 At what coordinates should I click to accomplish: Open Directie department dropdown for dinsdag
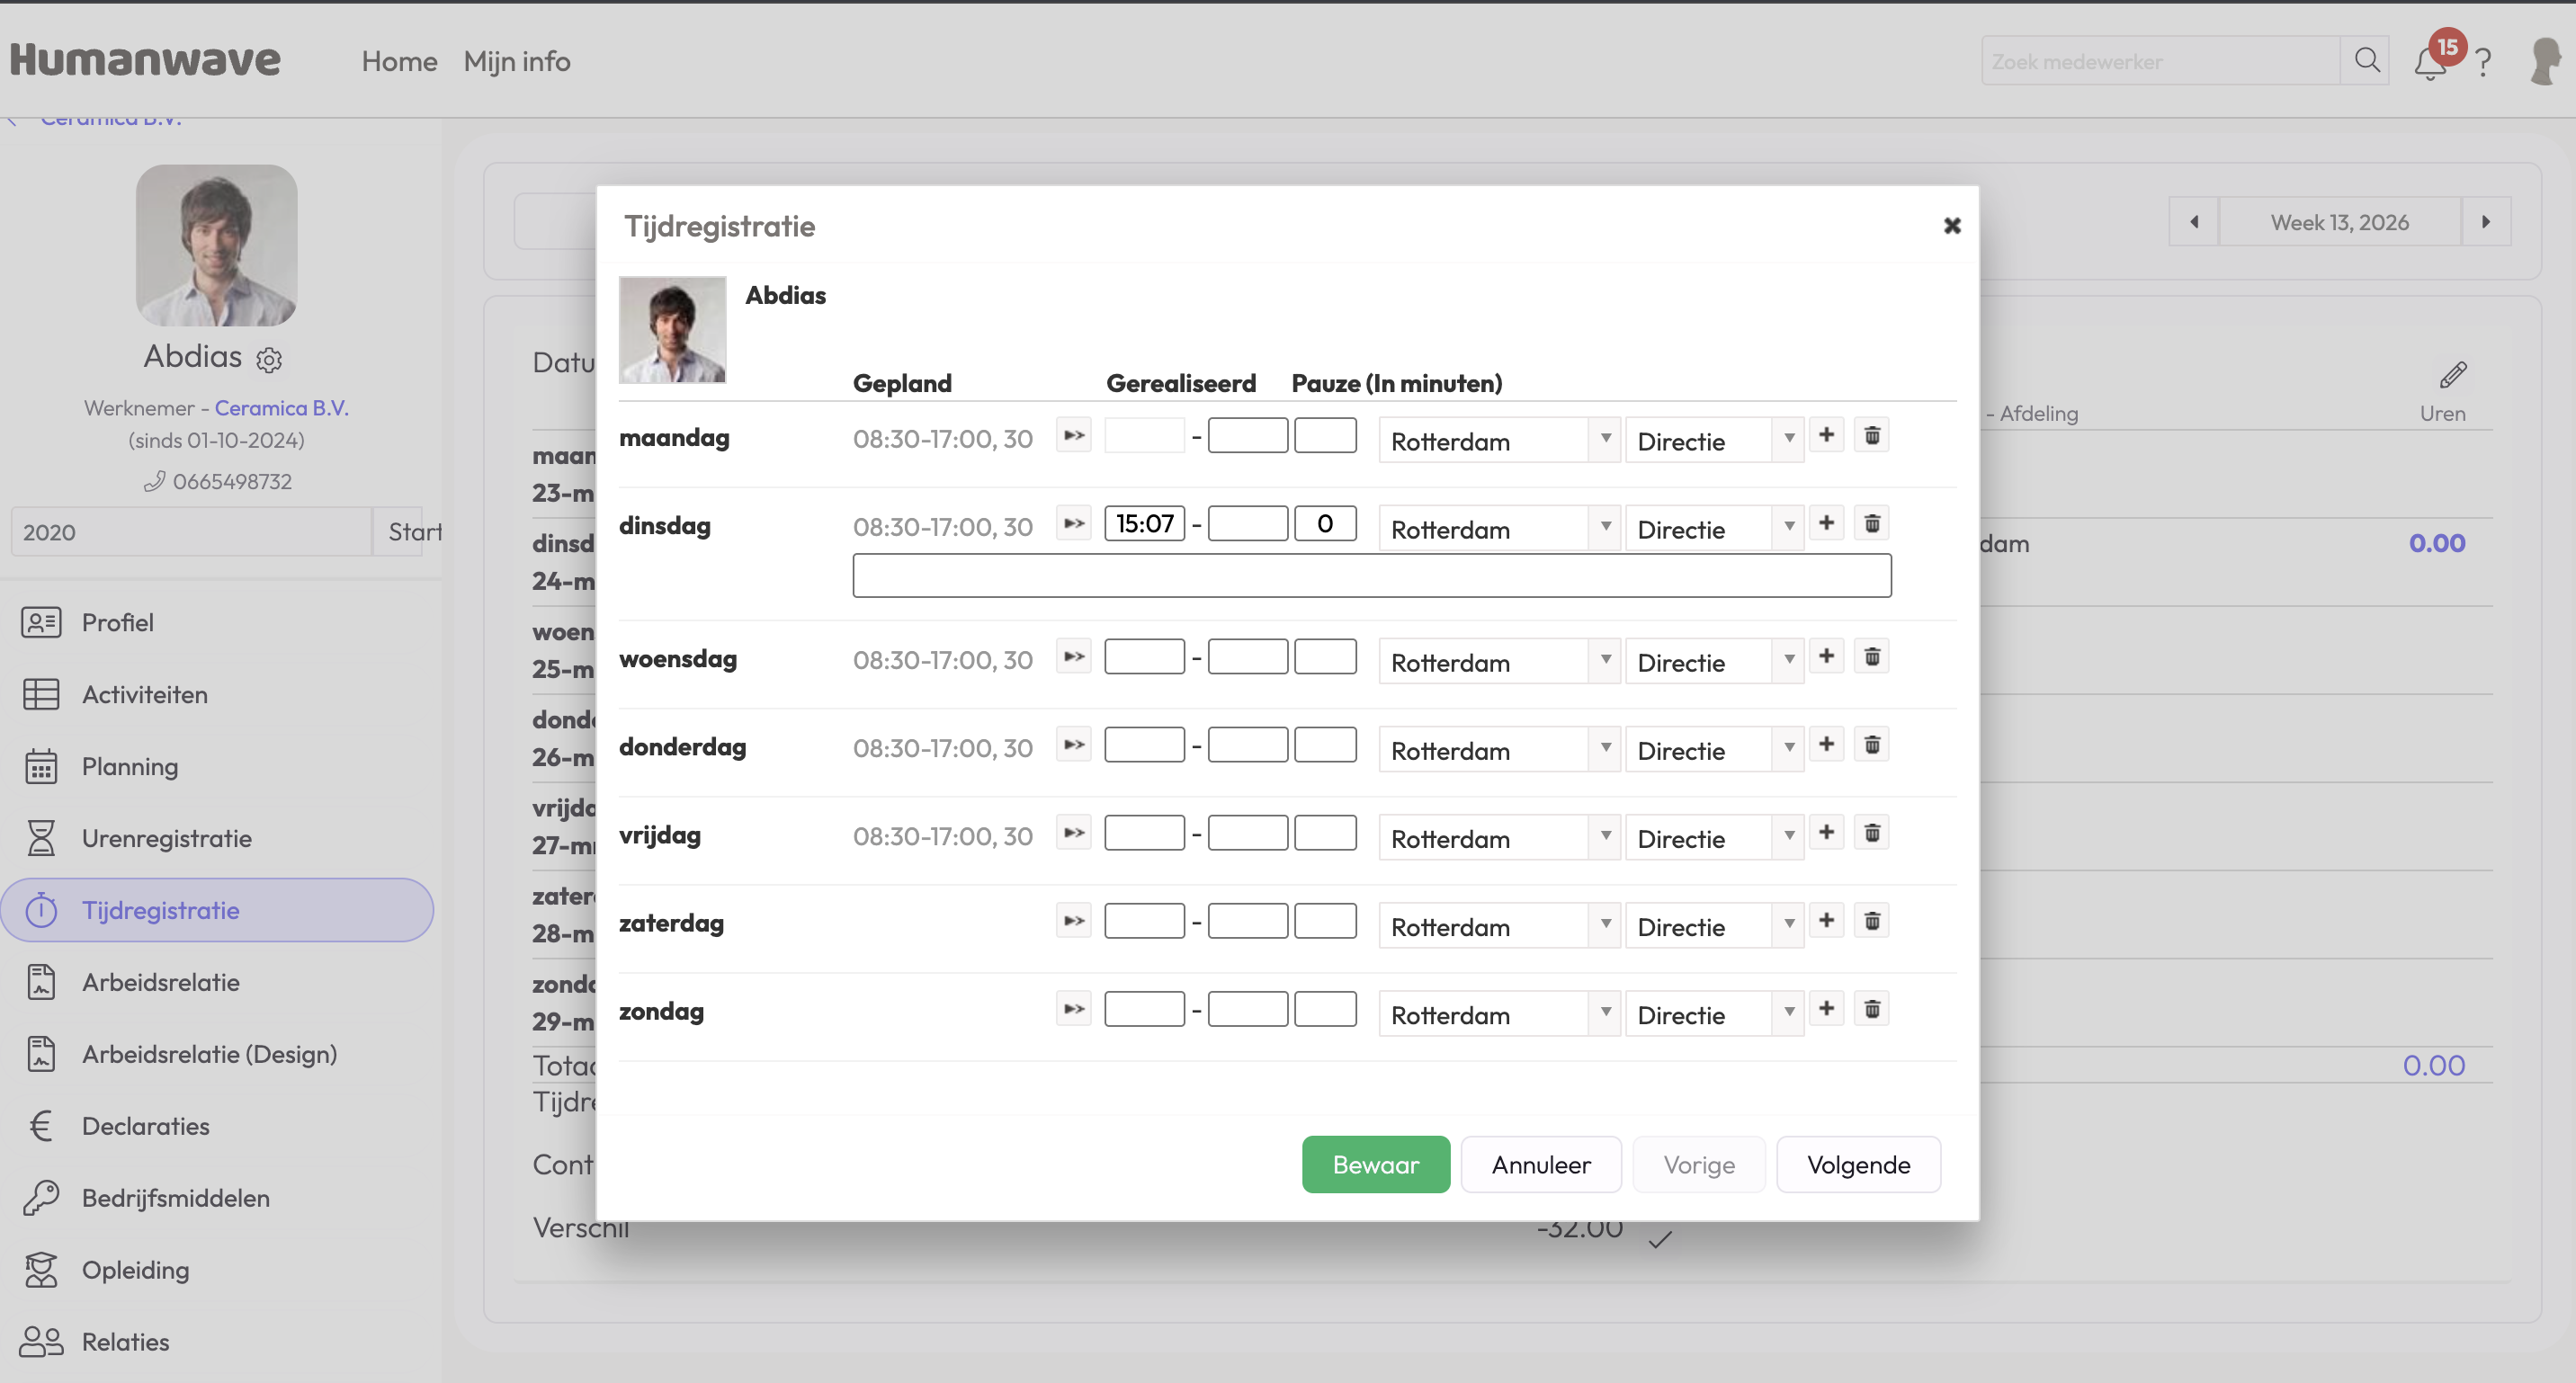click(x=1713, y=528)
